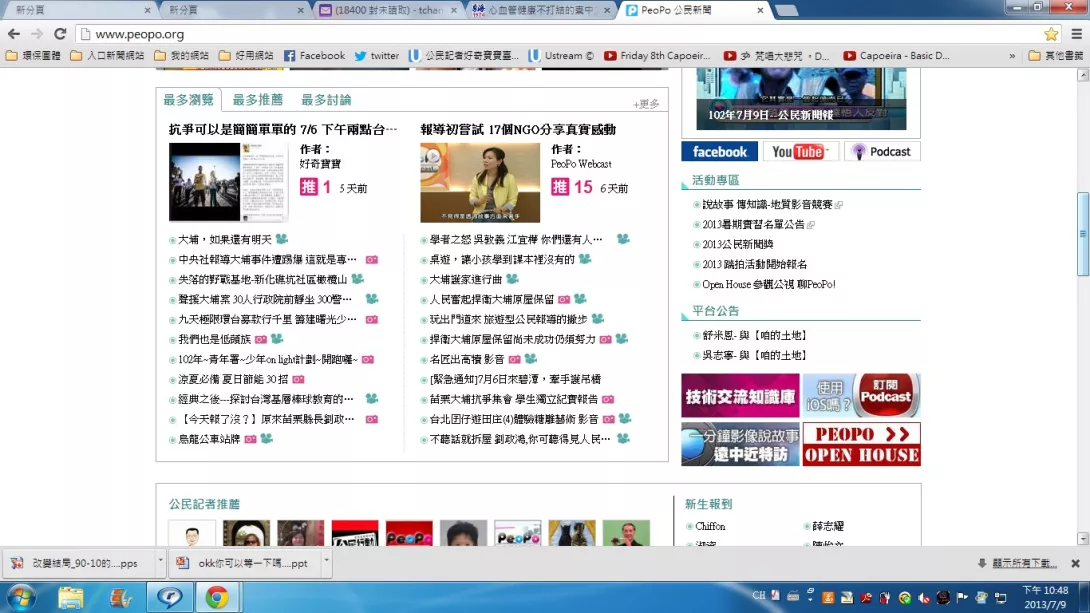Open the Friday 8th Capoeira YouTube bookmark

[x=657, y=56]
